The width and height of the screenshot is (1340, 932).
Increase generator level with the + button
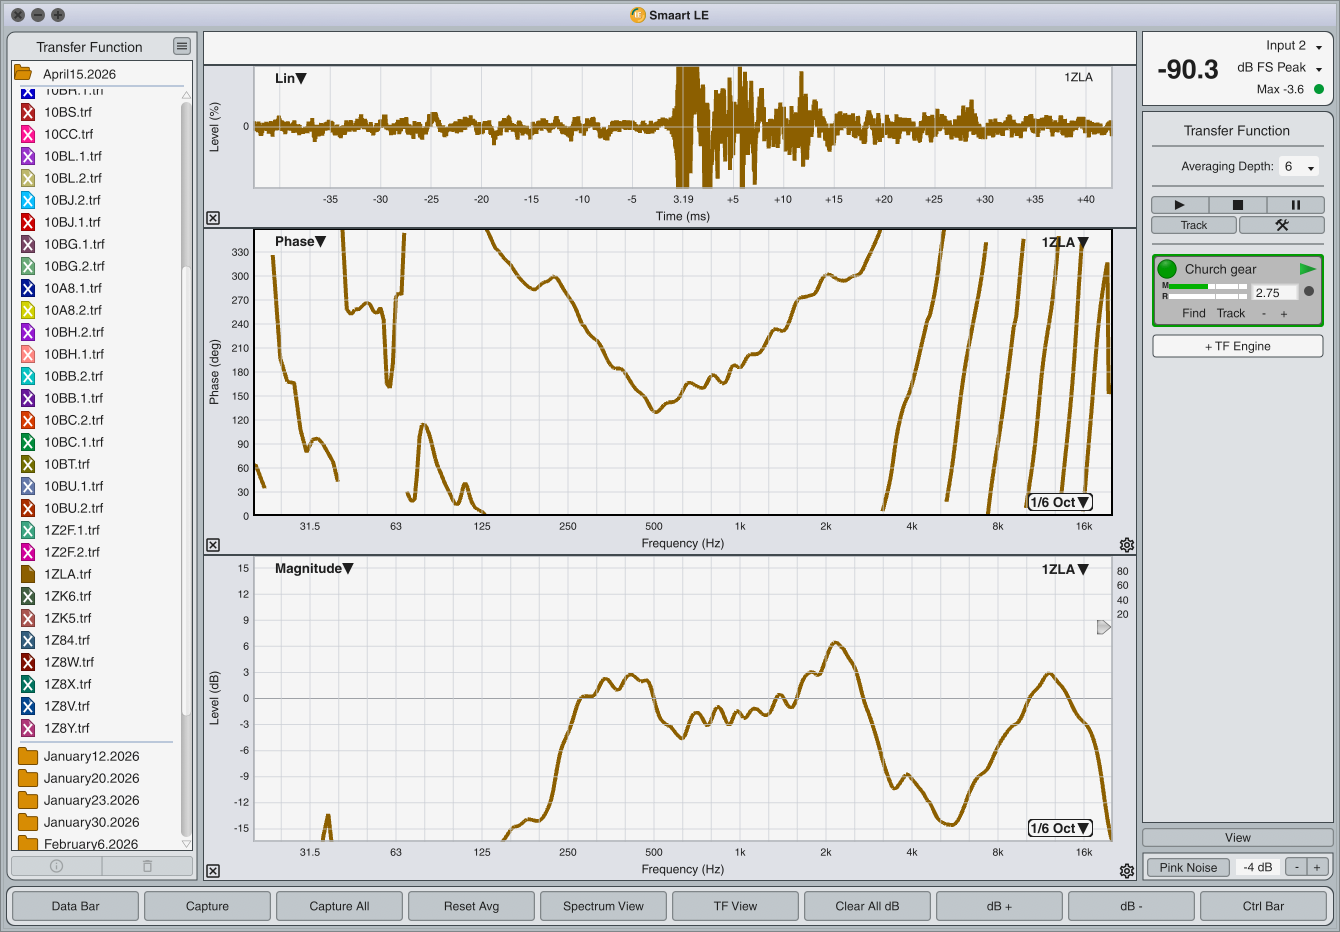coord(1317,867)
